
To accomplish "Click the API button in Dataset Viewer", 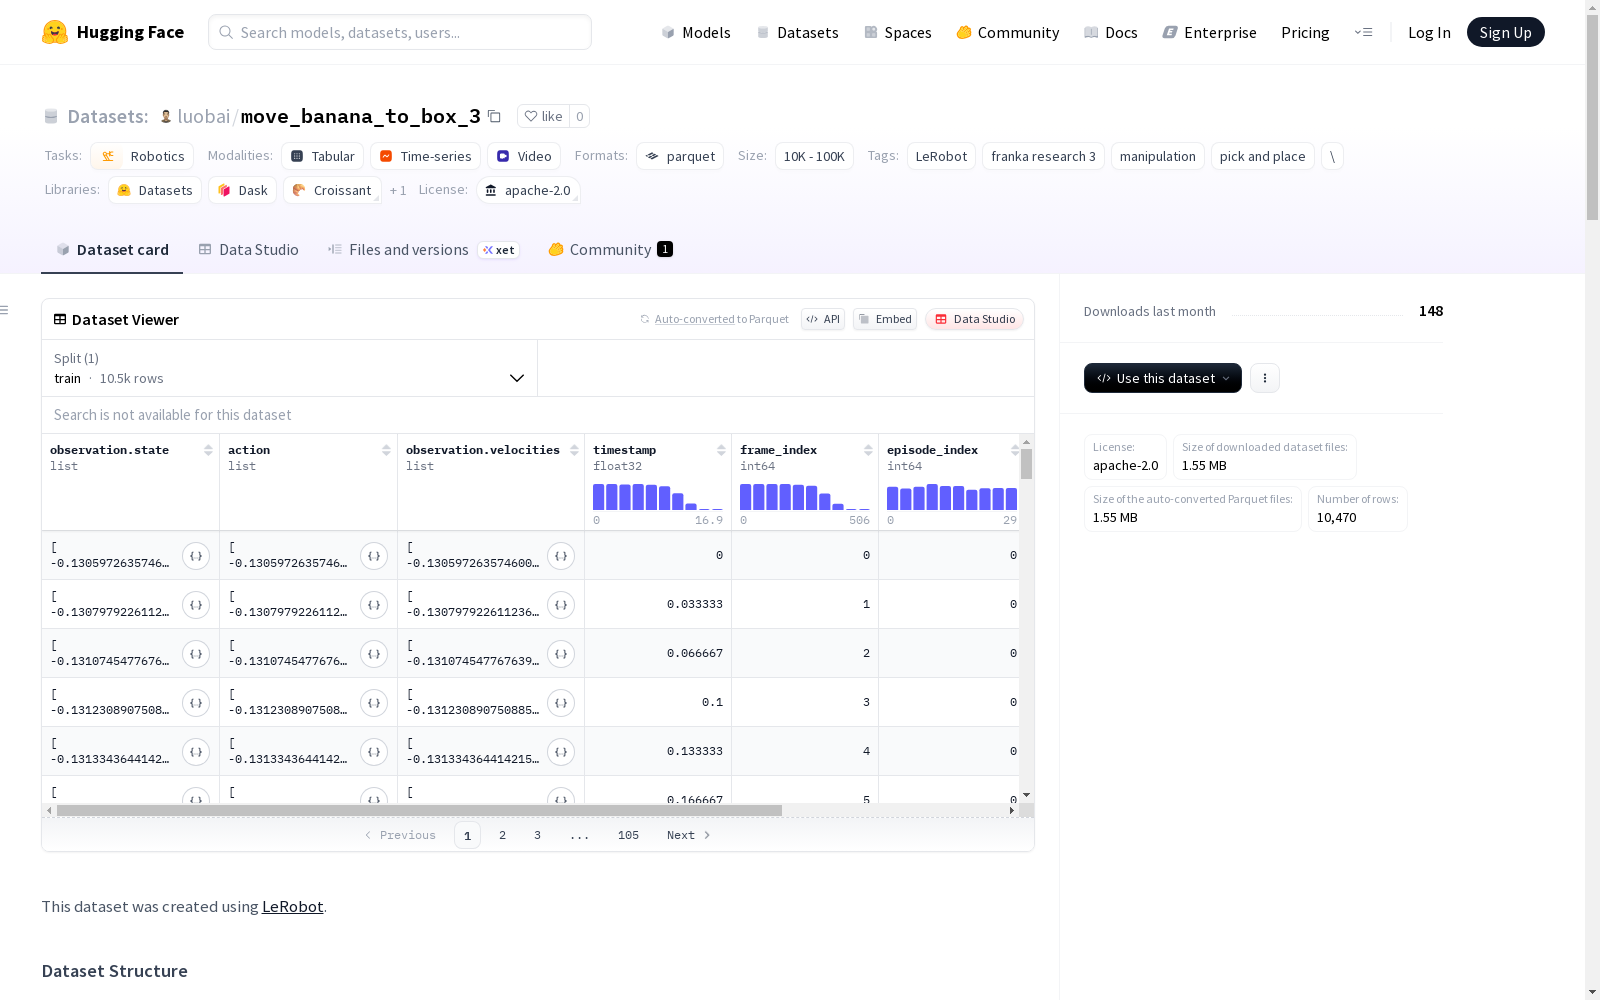I will pyautogui.click(x=823, y=319).
